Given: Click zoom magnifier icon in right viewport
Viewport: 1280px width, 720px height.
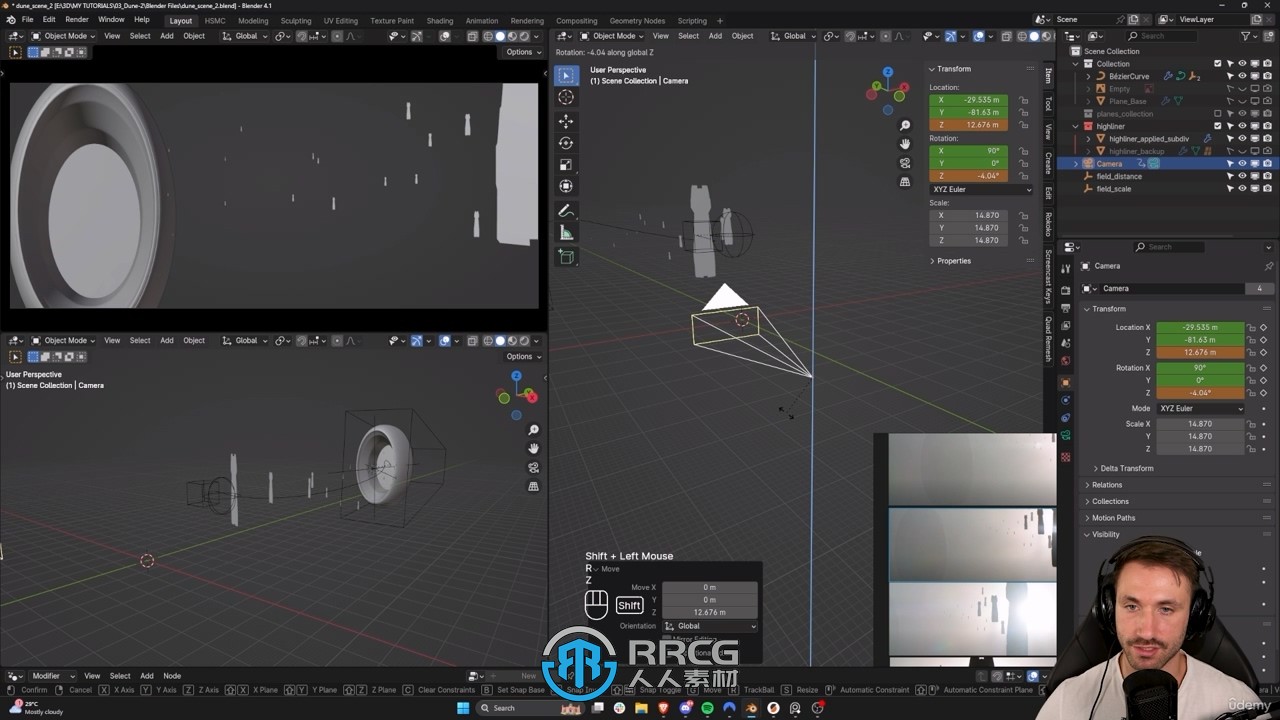Looking at the screenshot, I should pyautogui.click(x=905, y=126).
